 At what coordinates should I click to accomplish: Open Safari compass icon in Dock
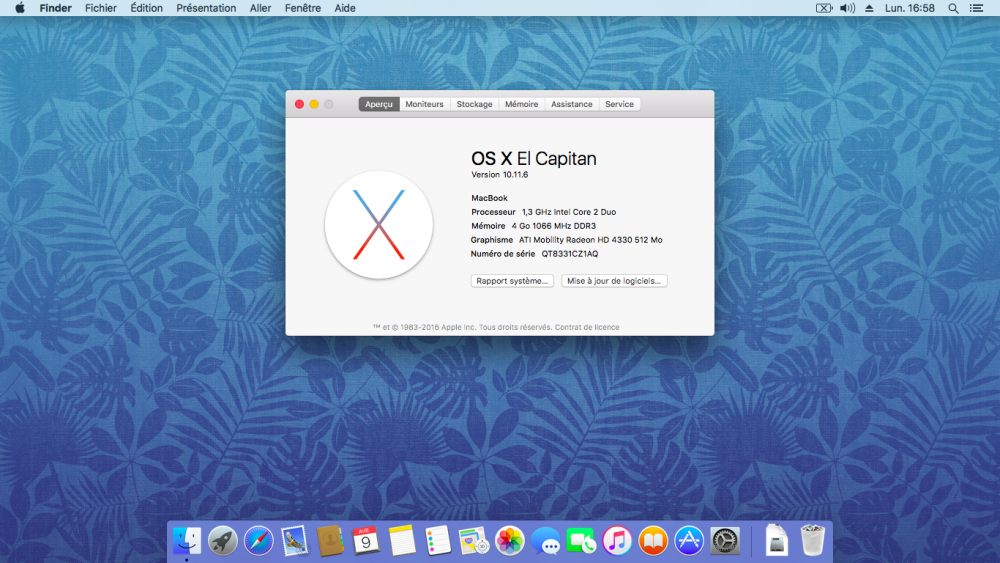258,541
